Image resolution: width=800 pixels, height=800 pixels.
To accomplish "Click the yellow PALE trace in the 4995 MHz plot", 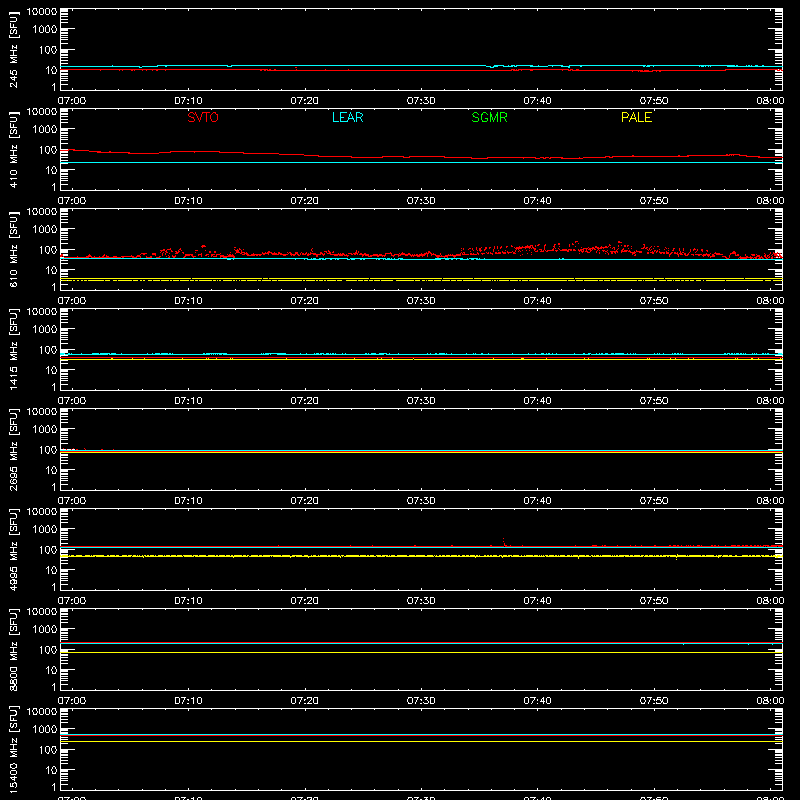I will coord(421,556).
